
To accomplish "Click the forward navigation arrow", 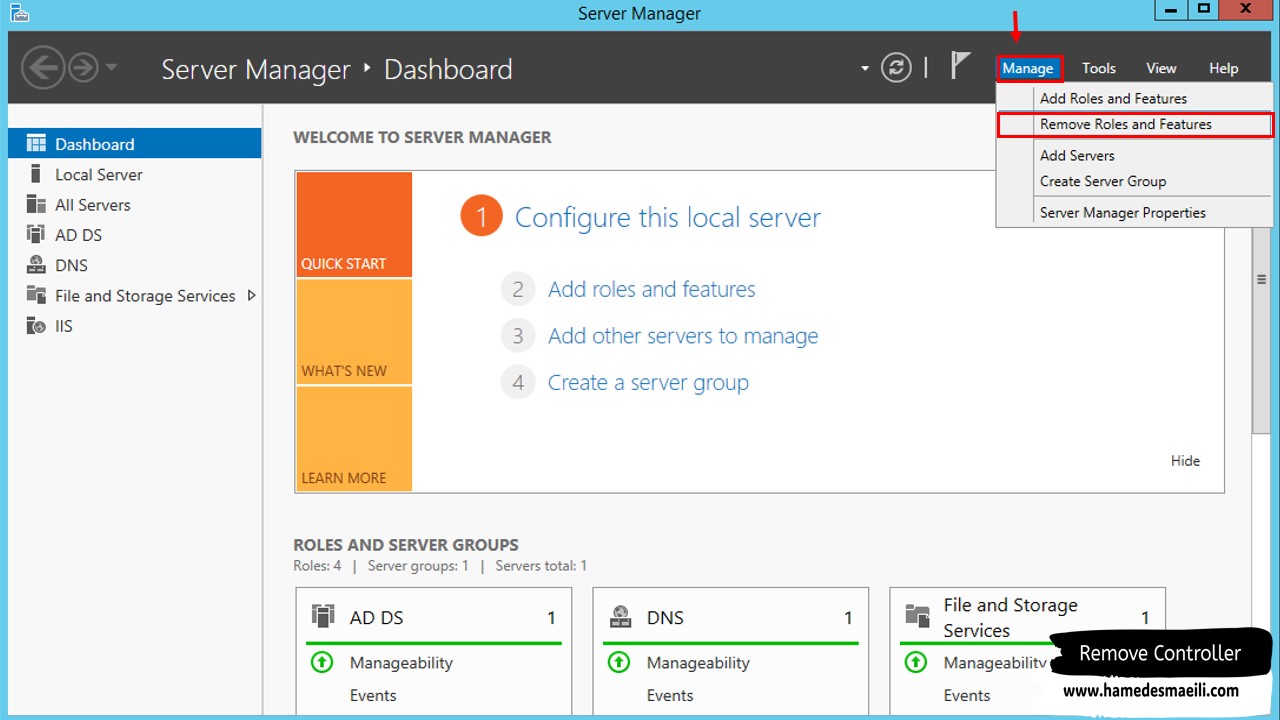I will [x=83, y=68].
